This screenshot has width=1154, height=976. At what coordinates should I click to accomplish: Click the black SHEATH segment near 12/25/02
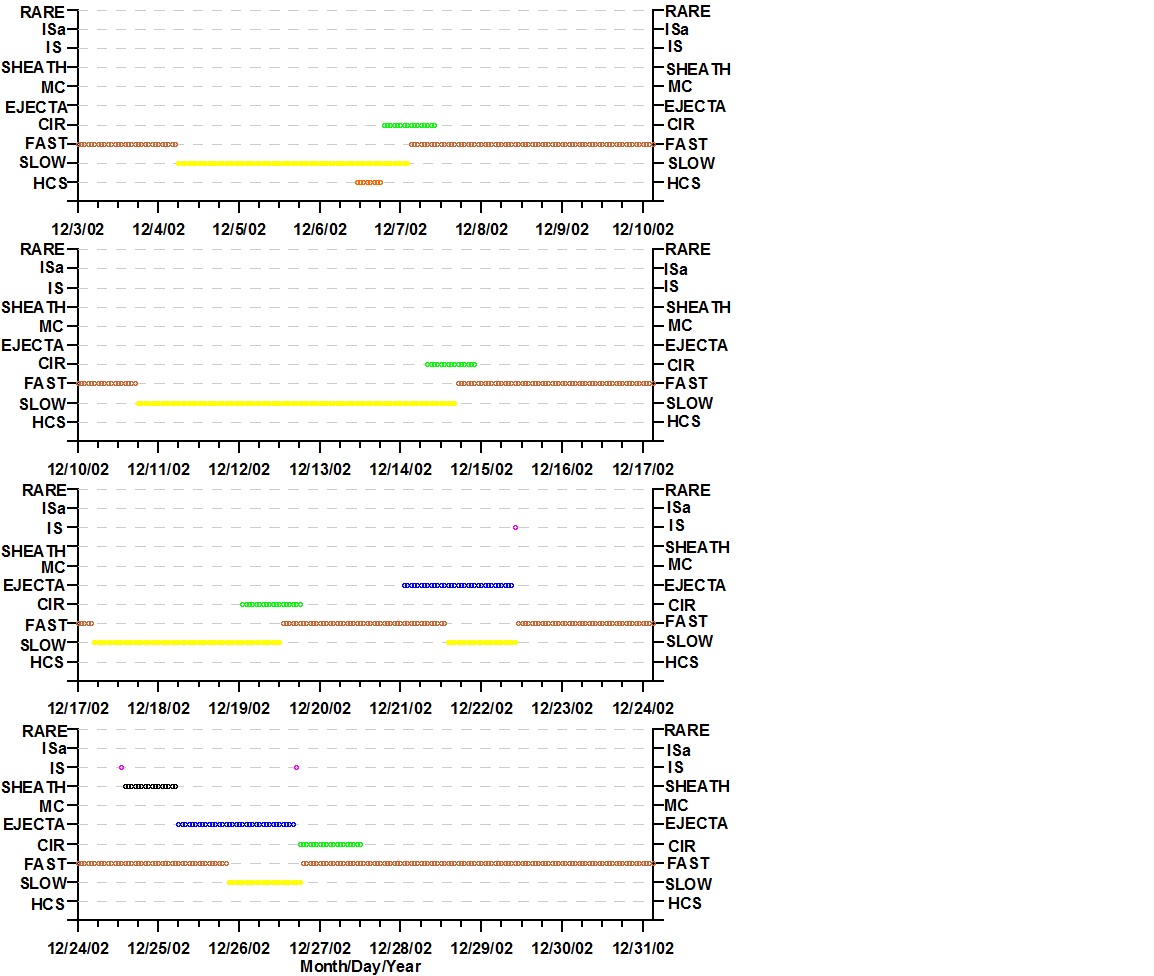point(150,787)
